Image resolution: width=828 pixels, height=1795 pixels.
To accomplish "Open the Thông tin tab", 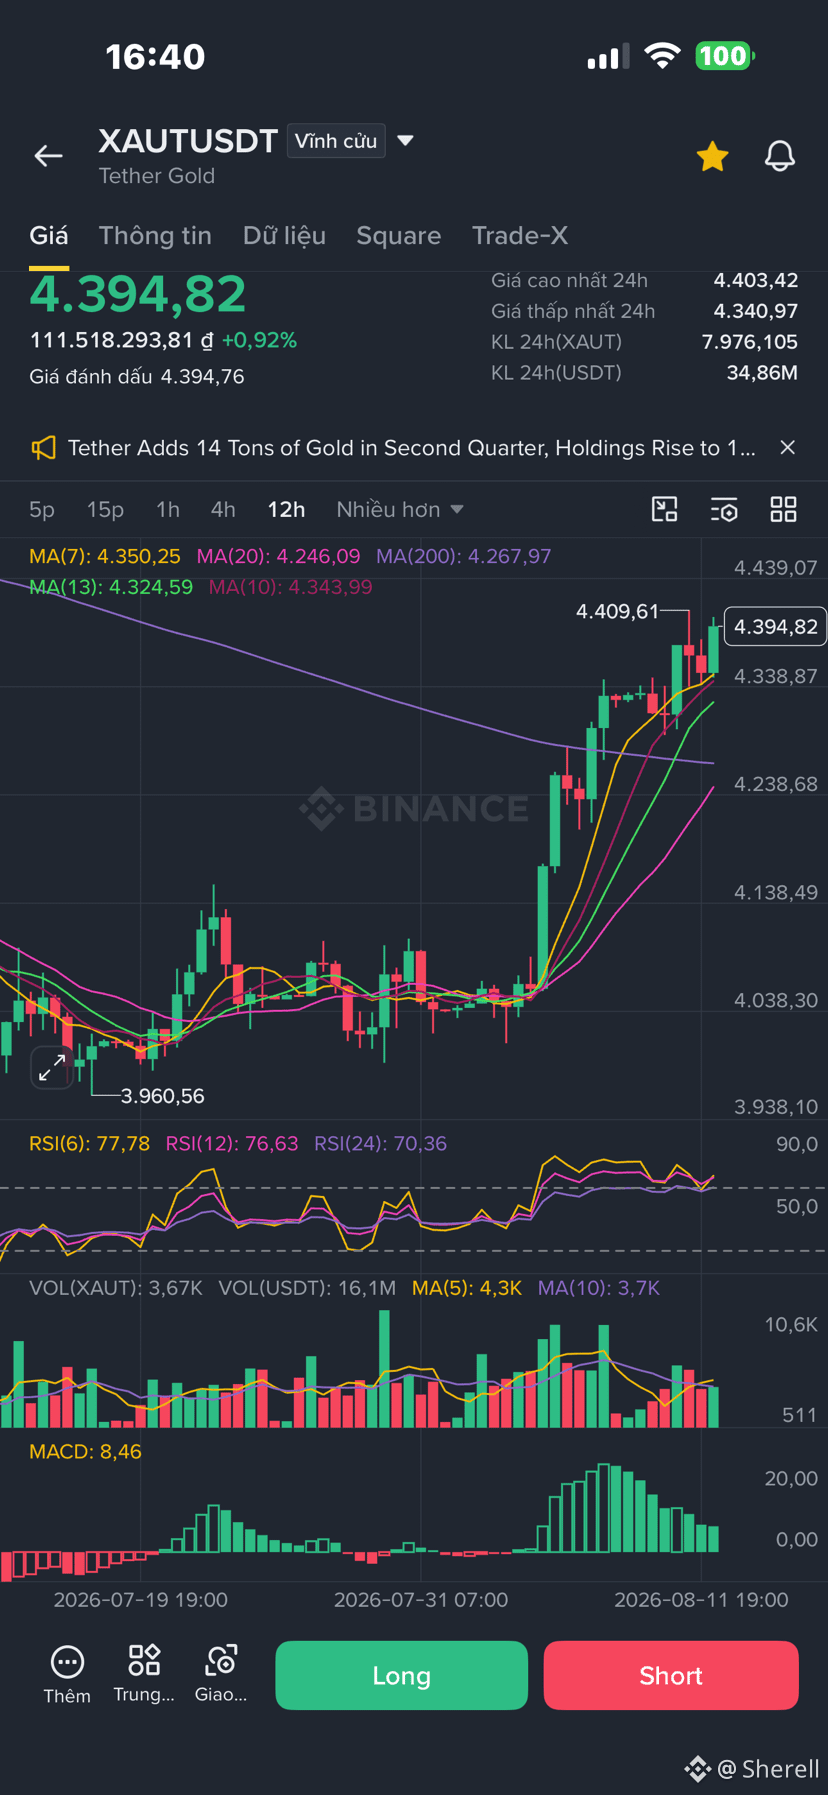I will point(155,236).
